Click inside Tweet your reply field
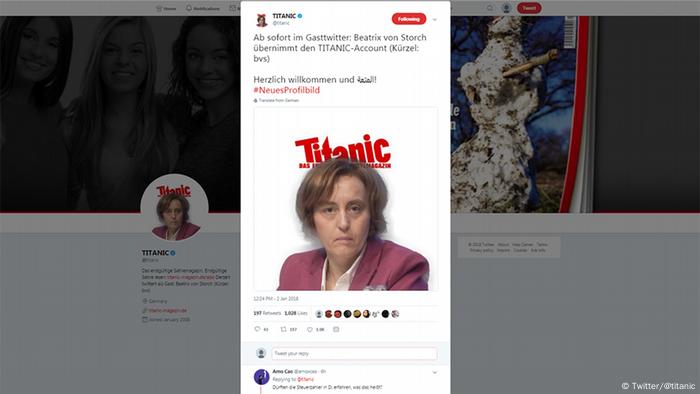Image resolution: width=700 pixels, height=394 pixels. point(354,353)
